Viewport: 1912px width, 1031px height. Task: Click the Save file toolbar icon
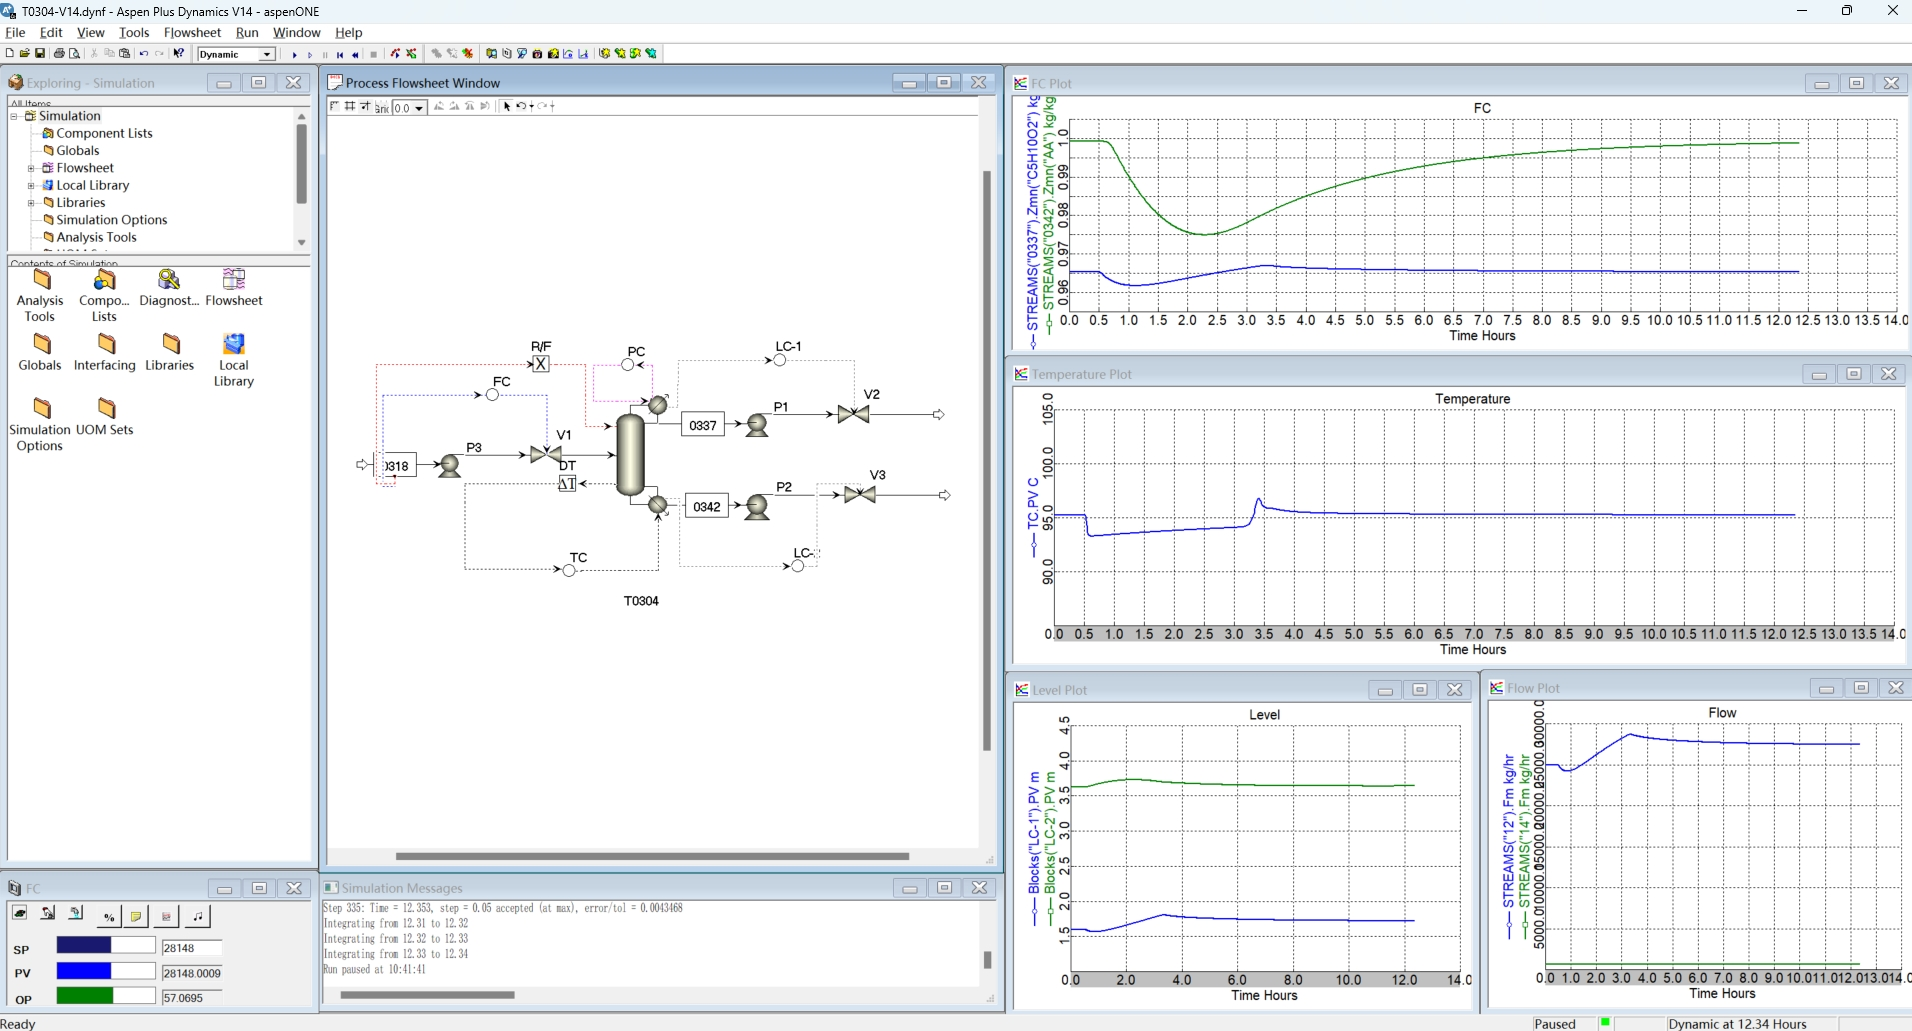click(x=40, y=54)
